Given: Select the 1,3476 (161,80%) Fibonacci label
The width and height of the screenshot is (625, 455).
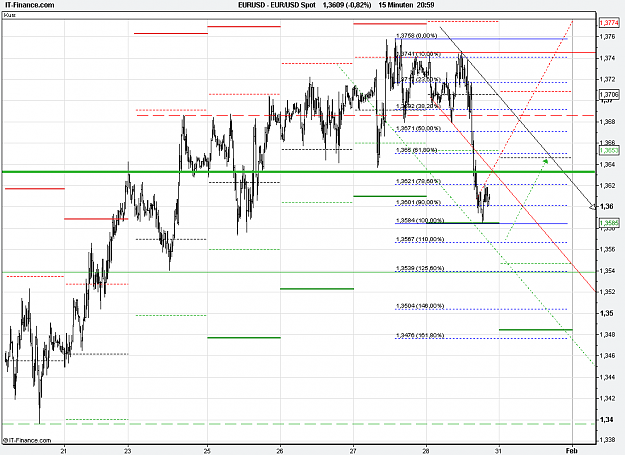Looking at the screenshot, I should tap(420, 335).
